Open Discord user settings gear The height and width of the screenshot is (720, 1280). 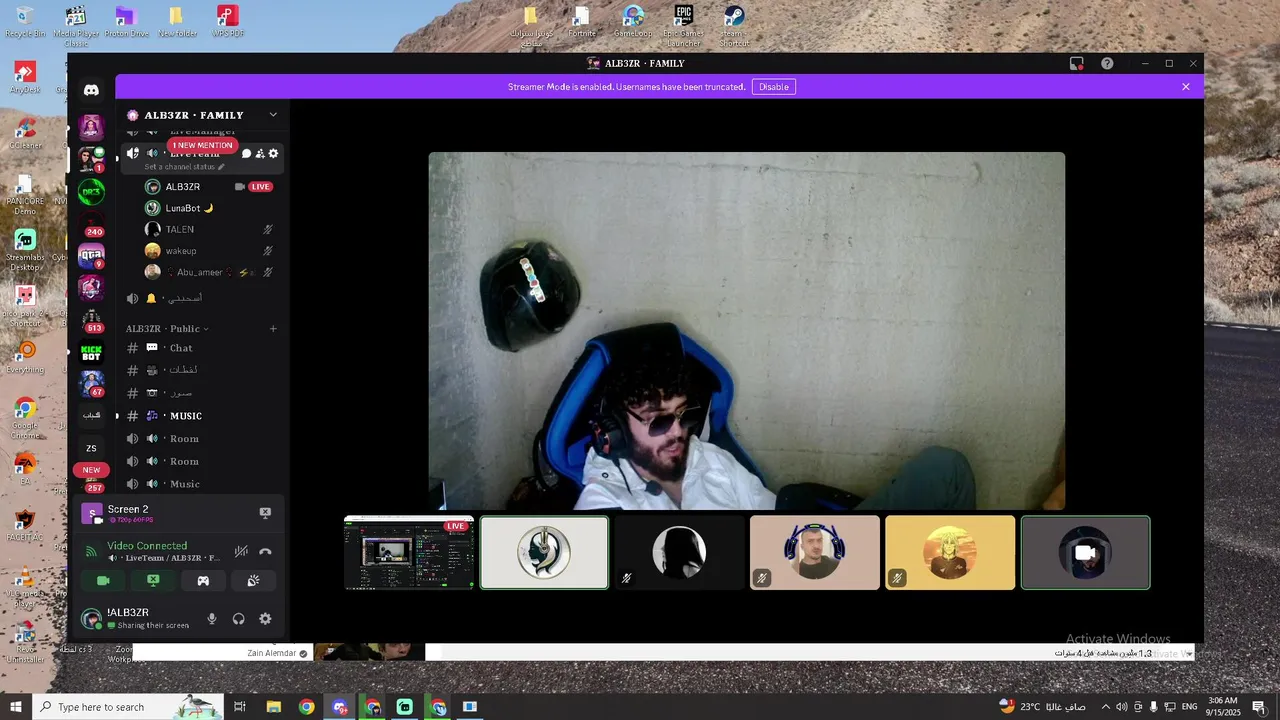pos(265,619)
